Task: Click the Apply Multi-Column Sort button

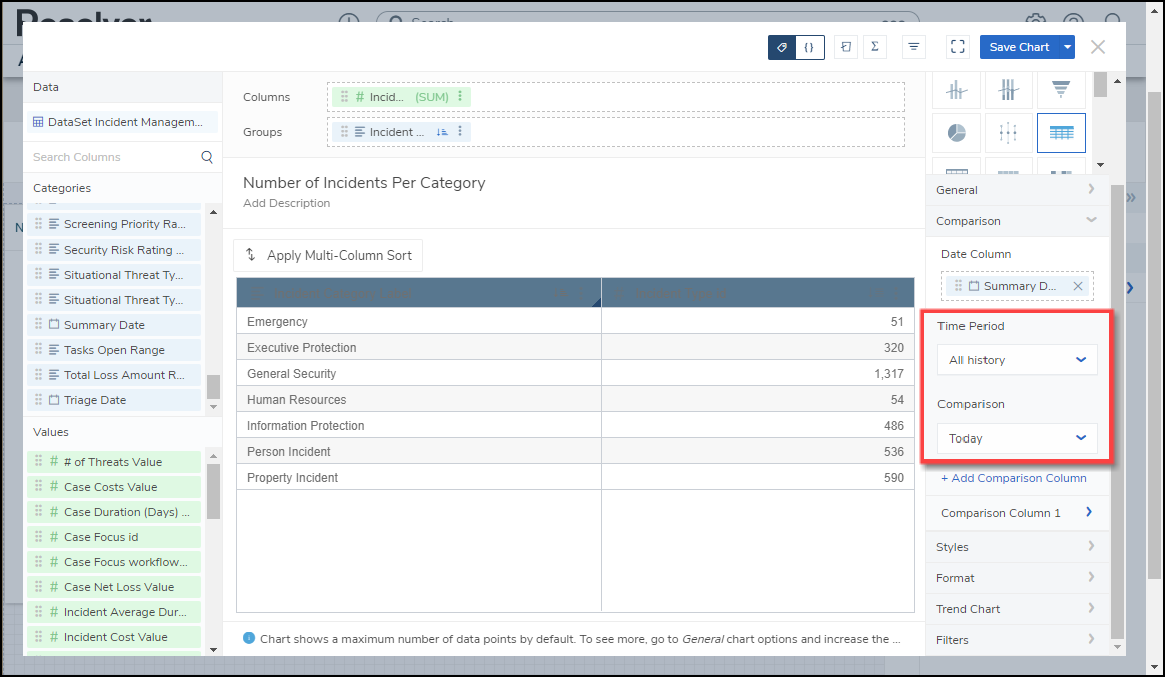Action: (328, 255)
